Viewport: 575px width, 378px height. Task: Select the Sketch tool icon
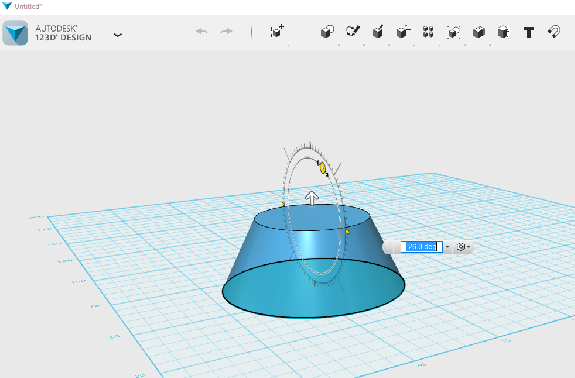click(353, 32)
